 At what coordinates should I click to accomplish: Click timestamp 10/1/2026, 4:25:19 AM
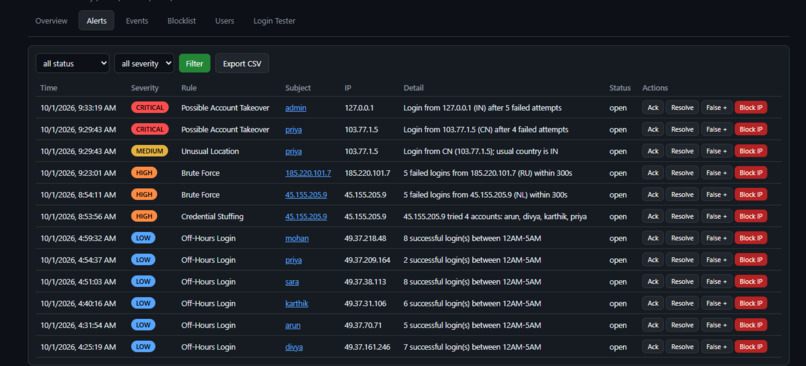[x=78, y=347]
